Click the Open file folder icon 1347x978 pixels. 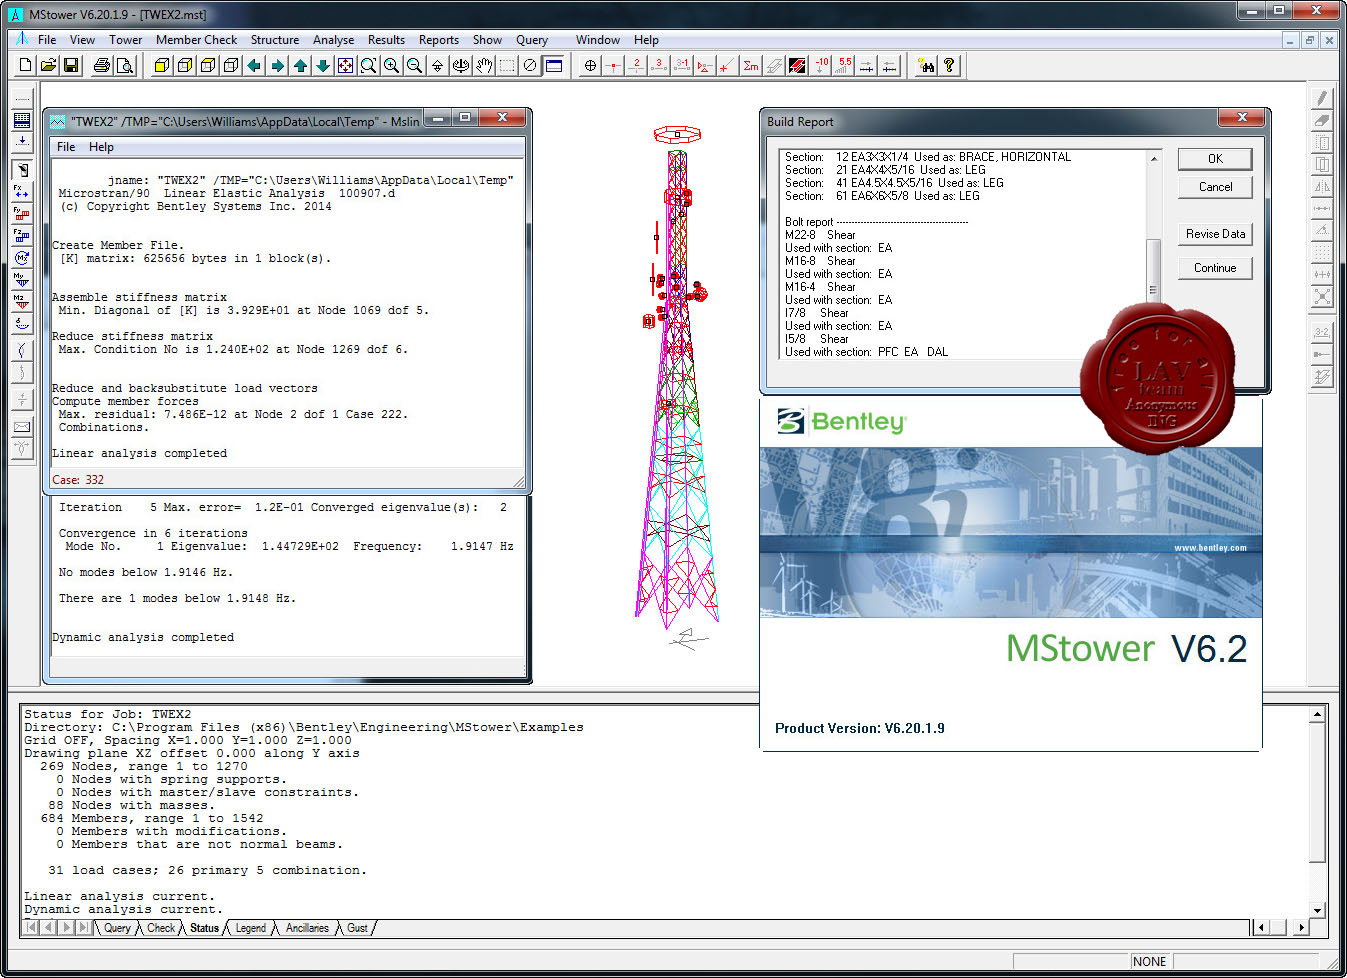48,65
